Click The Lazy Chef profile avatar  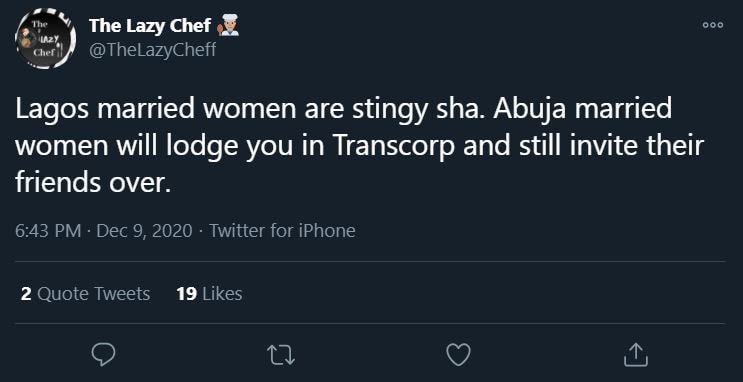point(45,38)
